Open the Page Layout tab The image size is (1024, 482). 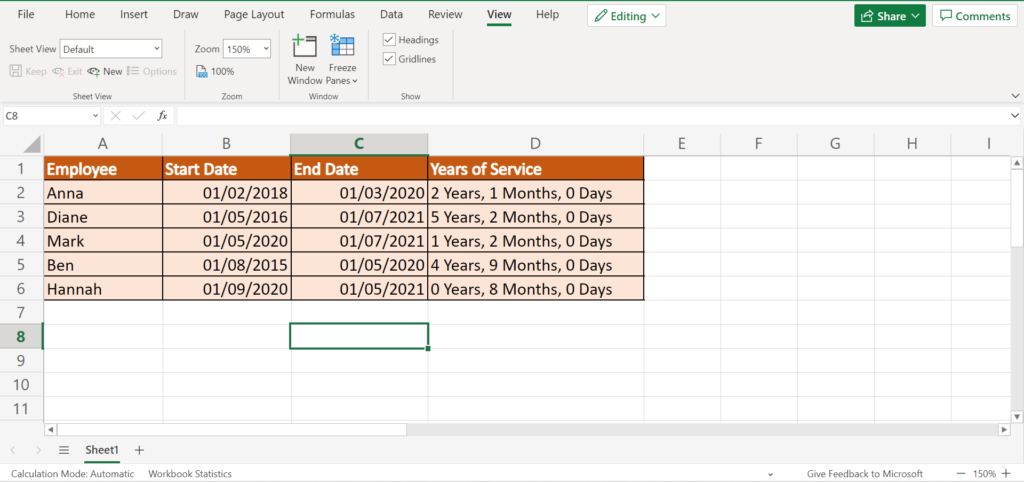point(254,15)
